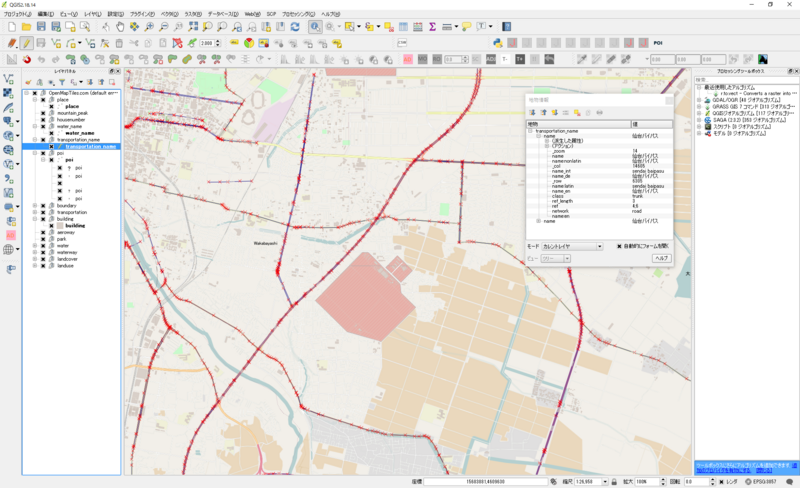Screen dimensions: 800x488
Task: Click the Diagram pie chart icon
Action: tap(249, 43)
